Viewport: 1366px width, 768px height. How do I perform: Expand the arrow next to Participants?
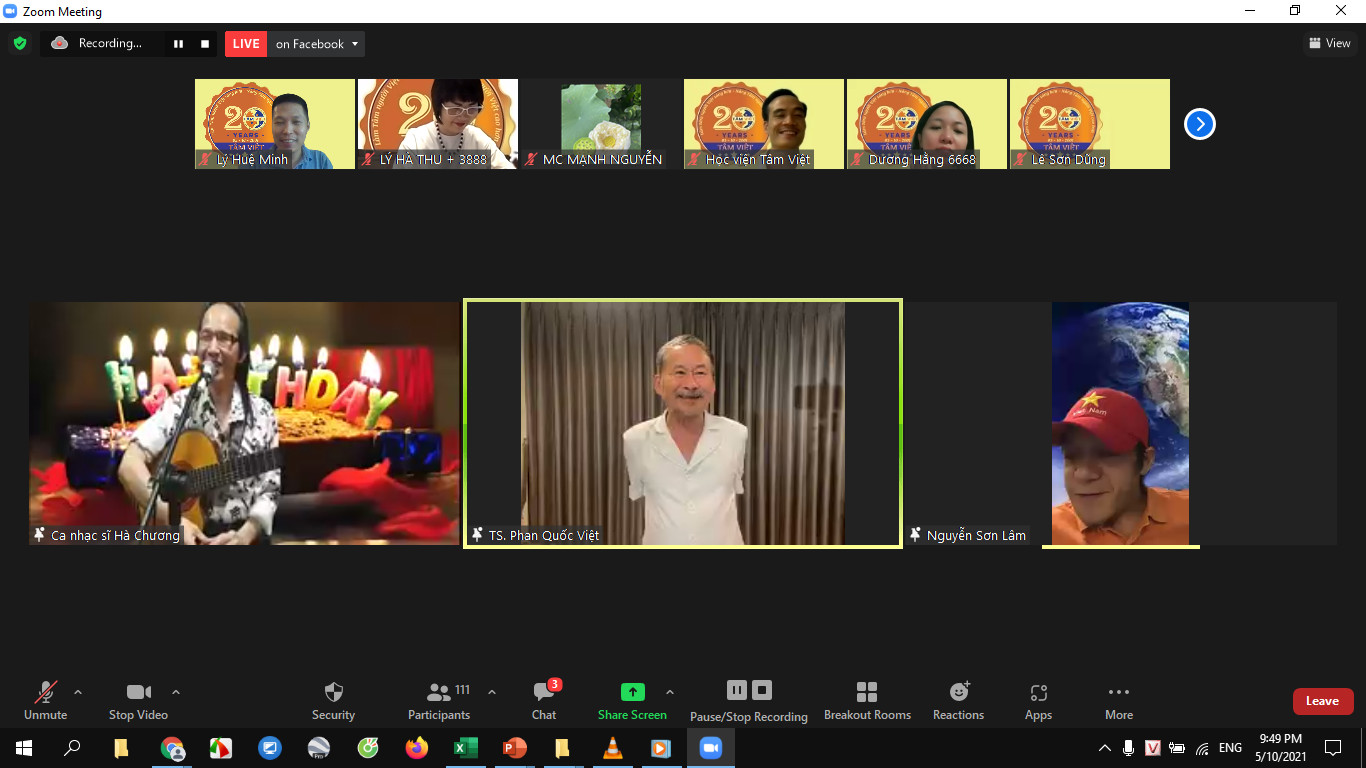point(492,692)
